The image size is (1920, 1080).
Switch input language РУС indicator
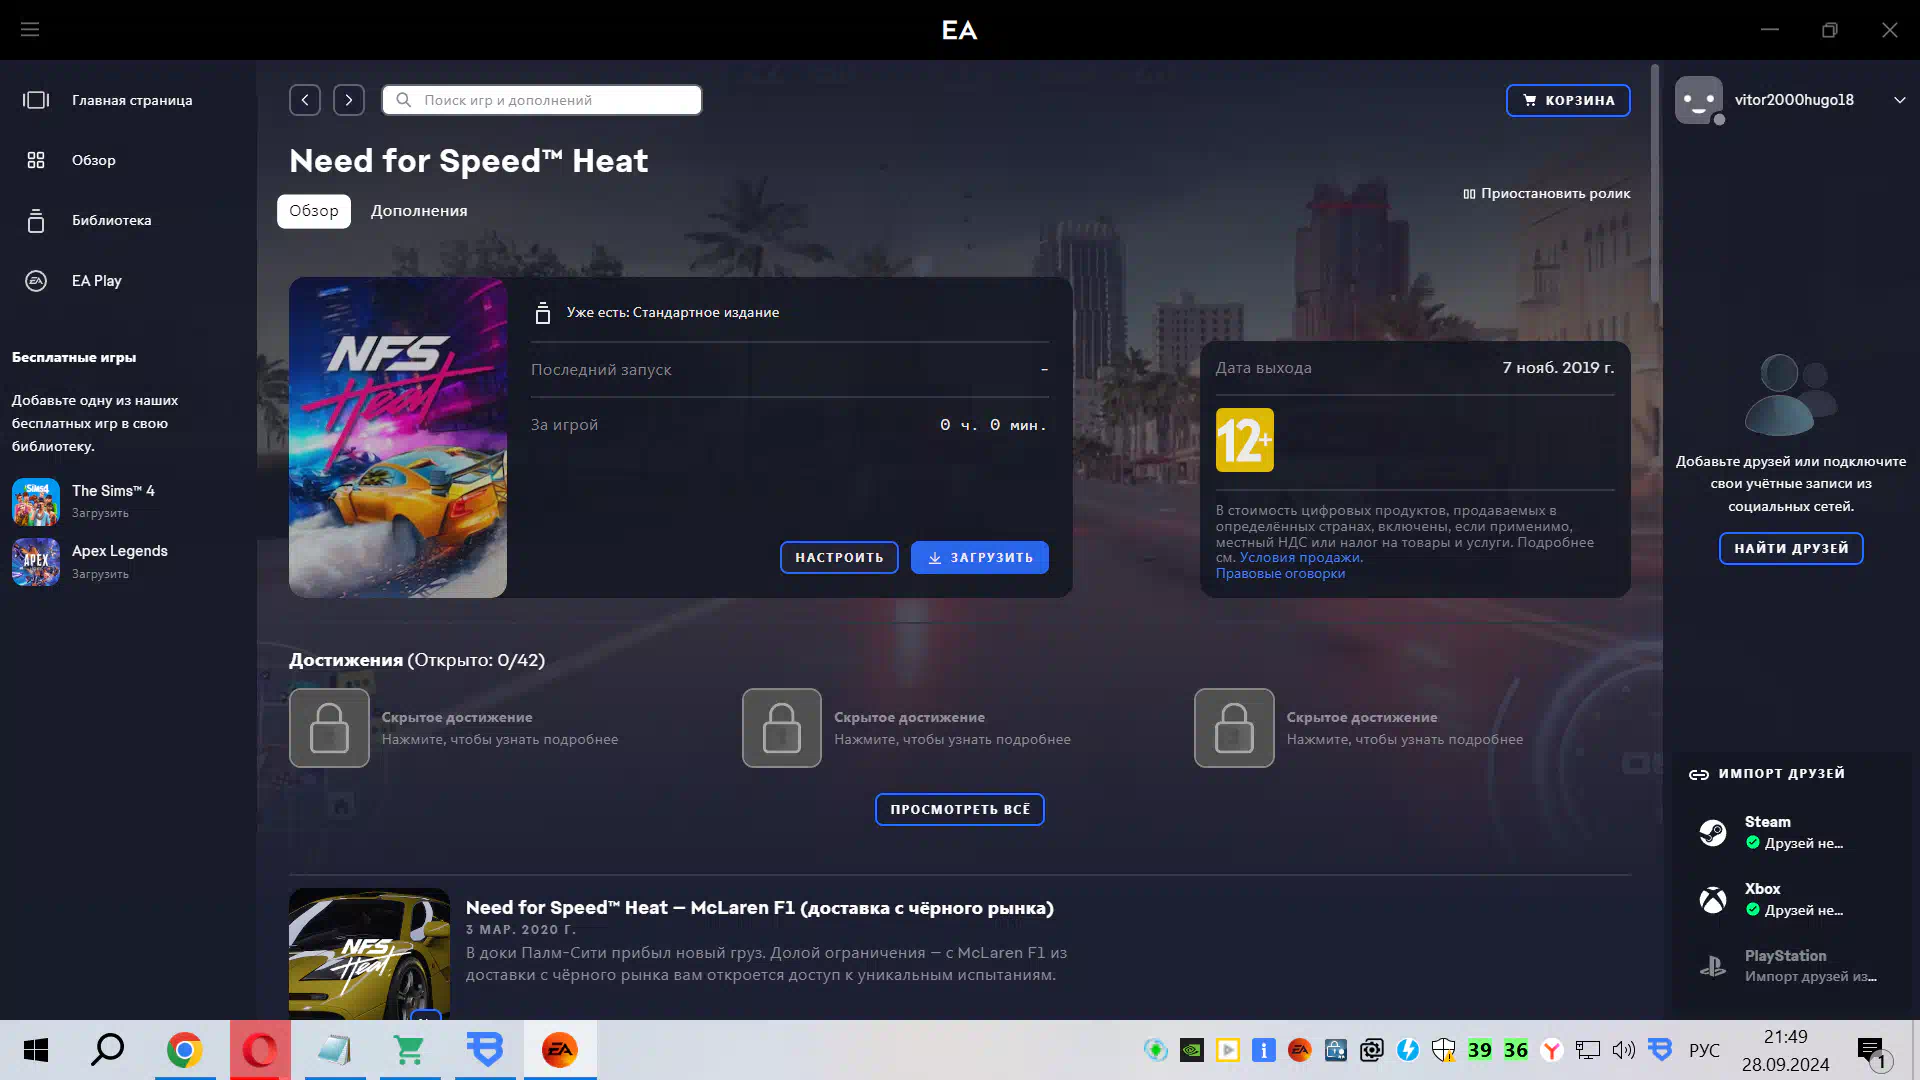click(x=1704, y=1050)
